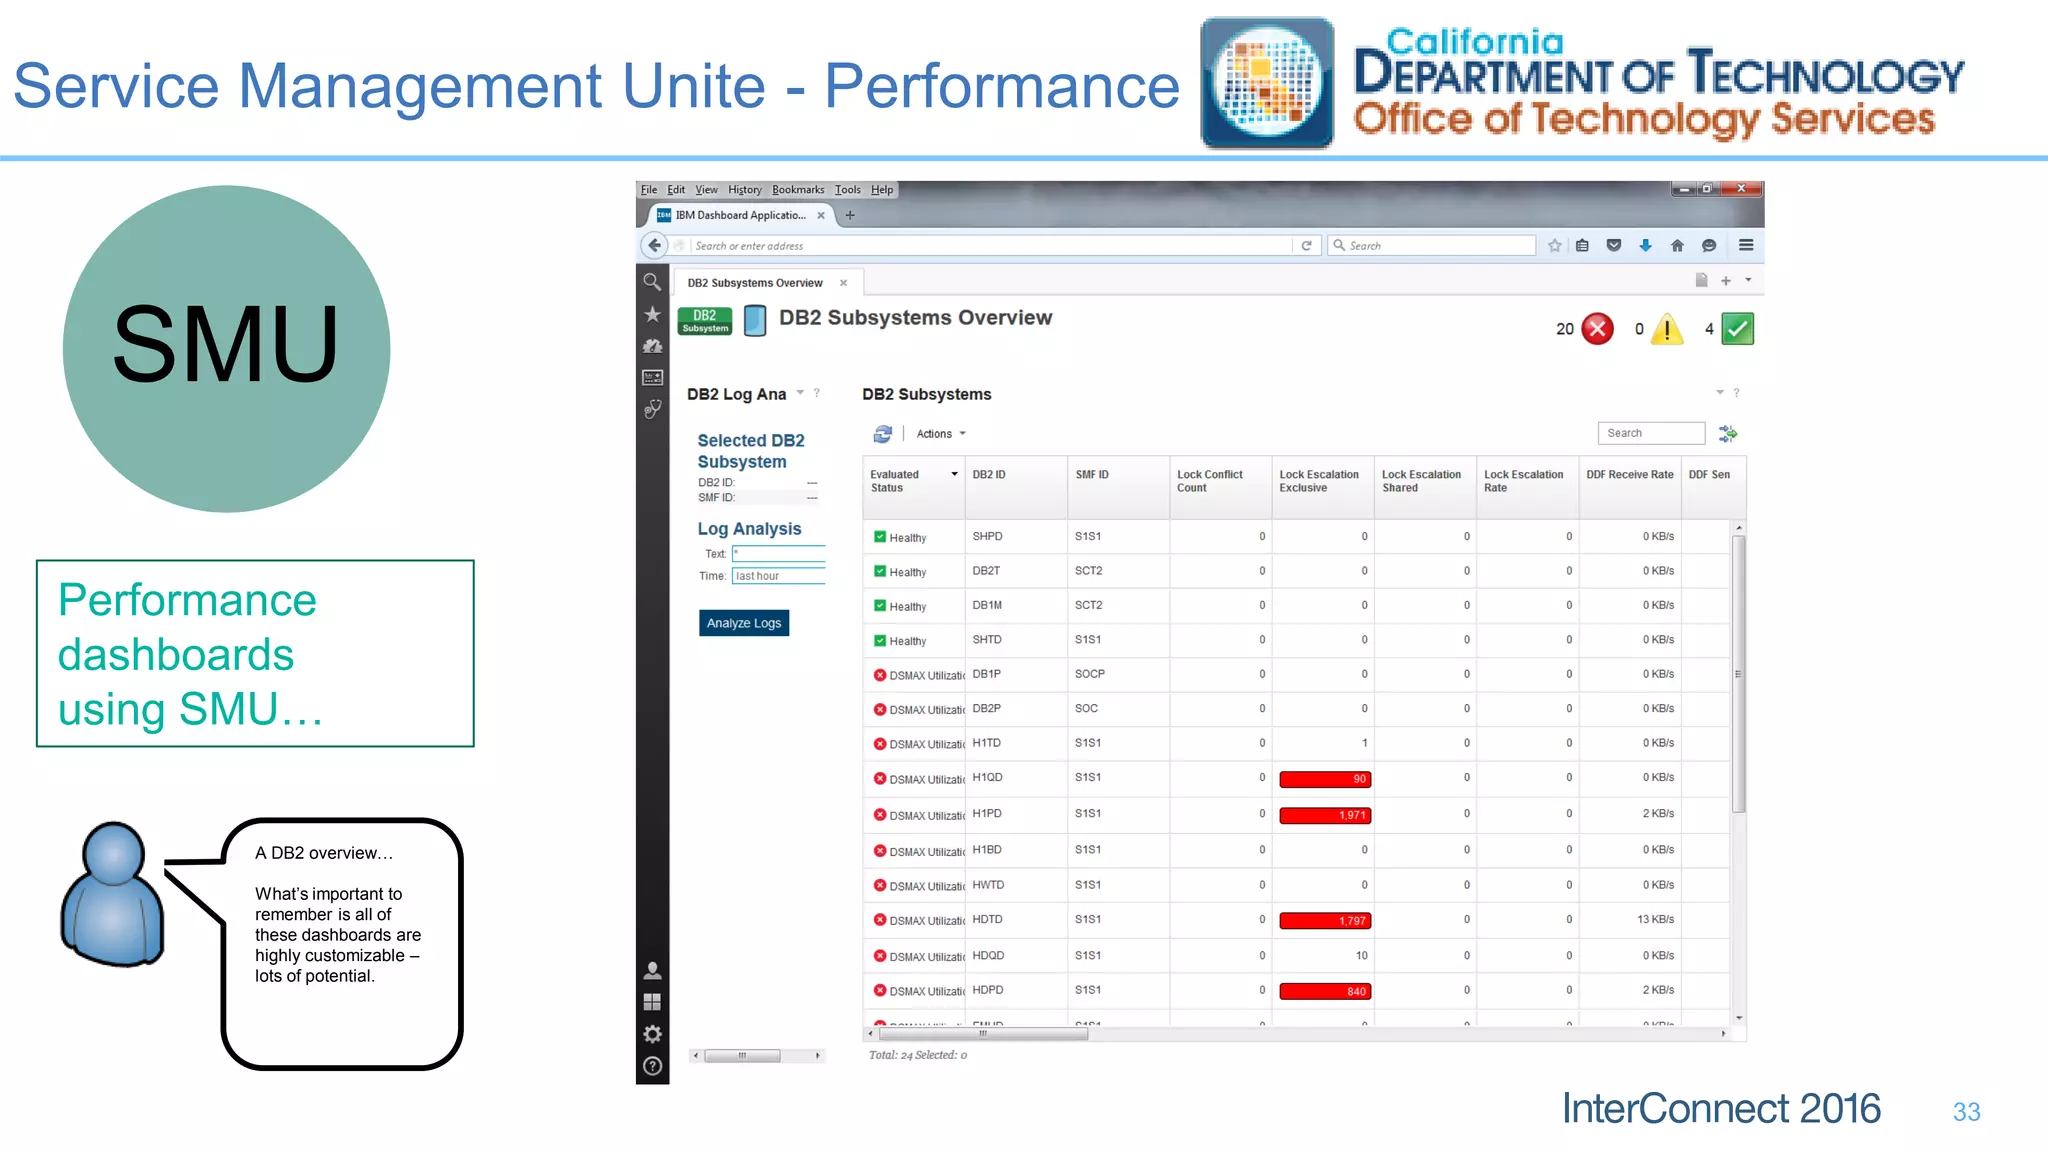Click the Healthy status of DB2T
The height and width of the screenshot is (1152, 2048).
point(900,572)
